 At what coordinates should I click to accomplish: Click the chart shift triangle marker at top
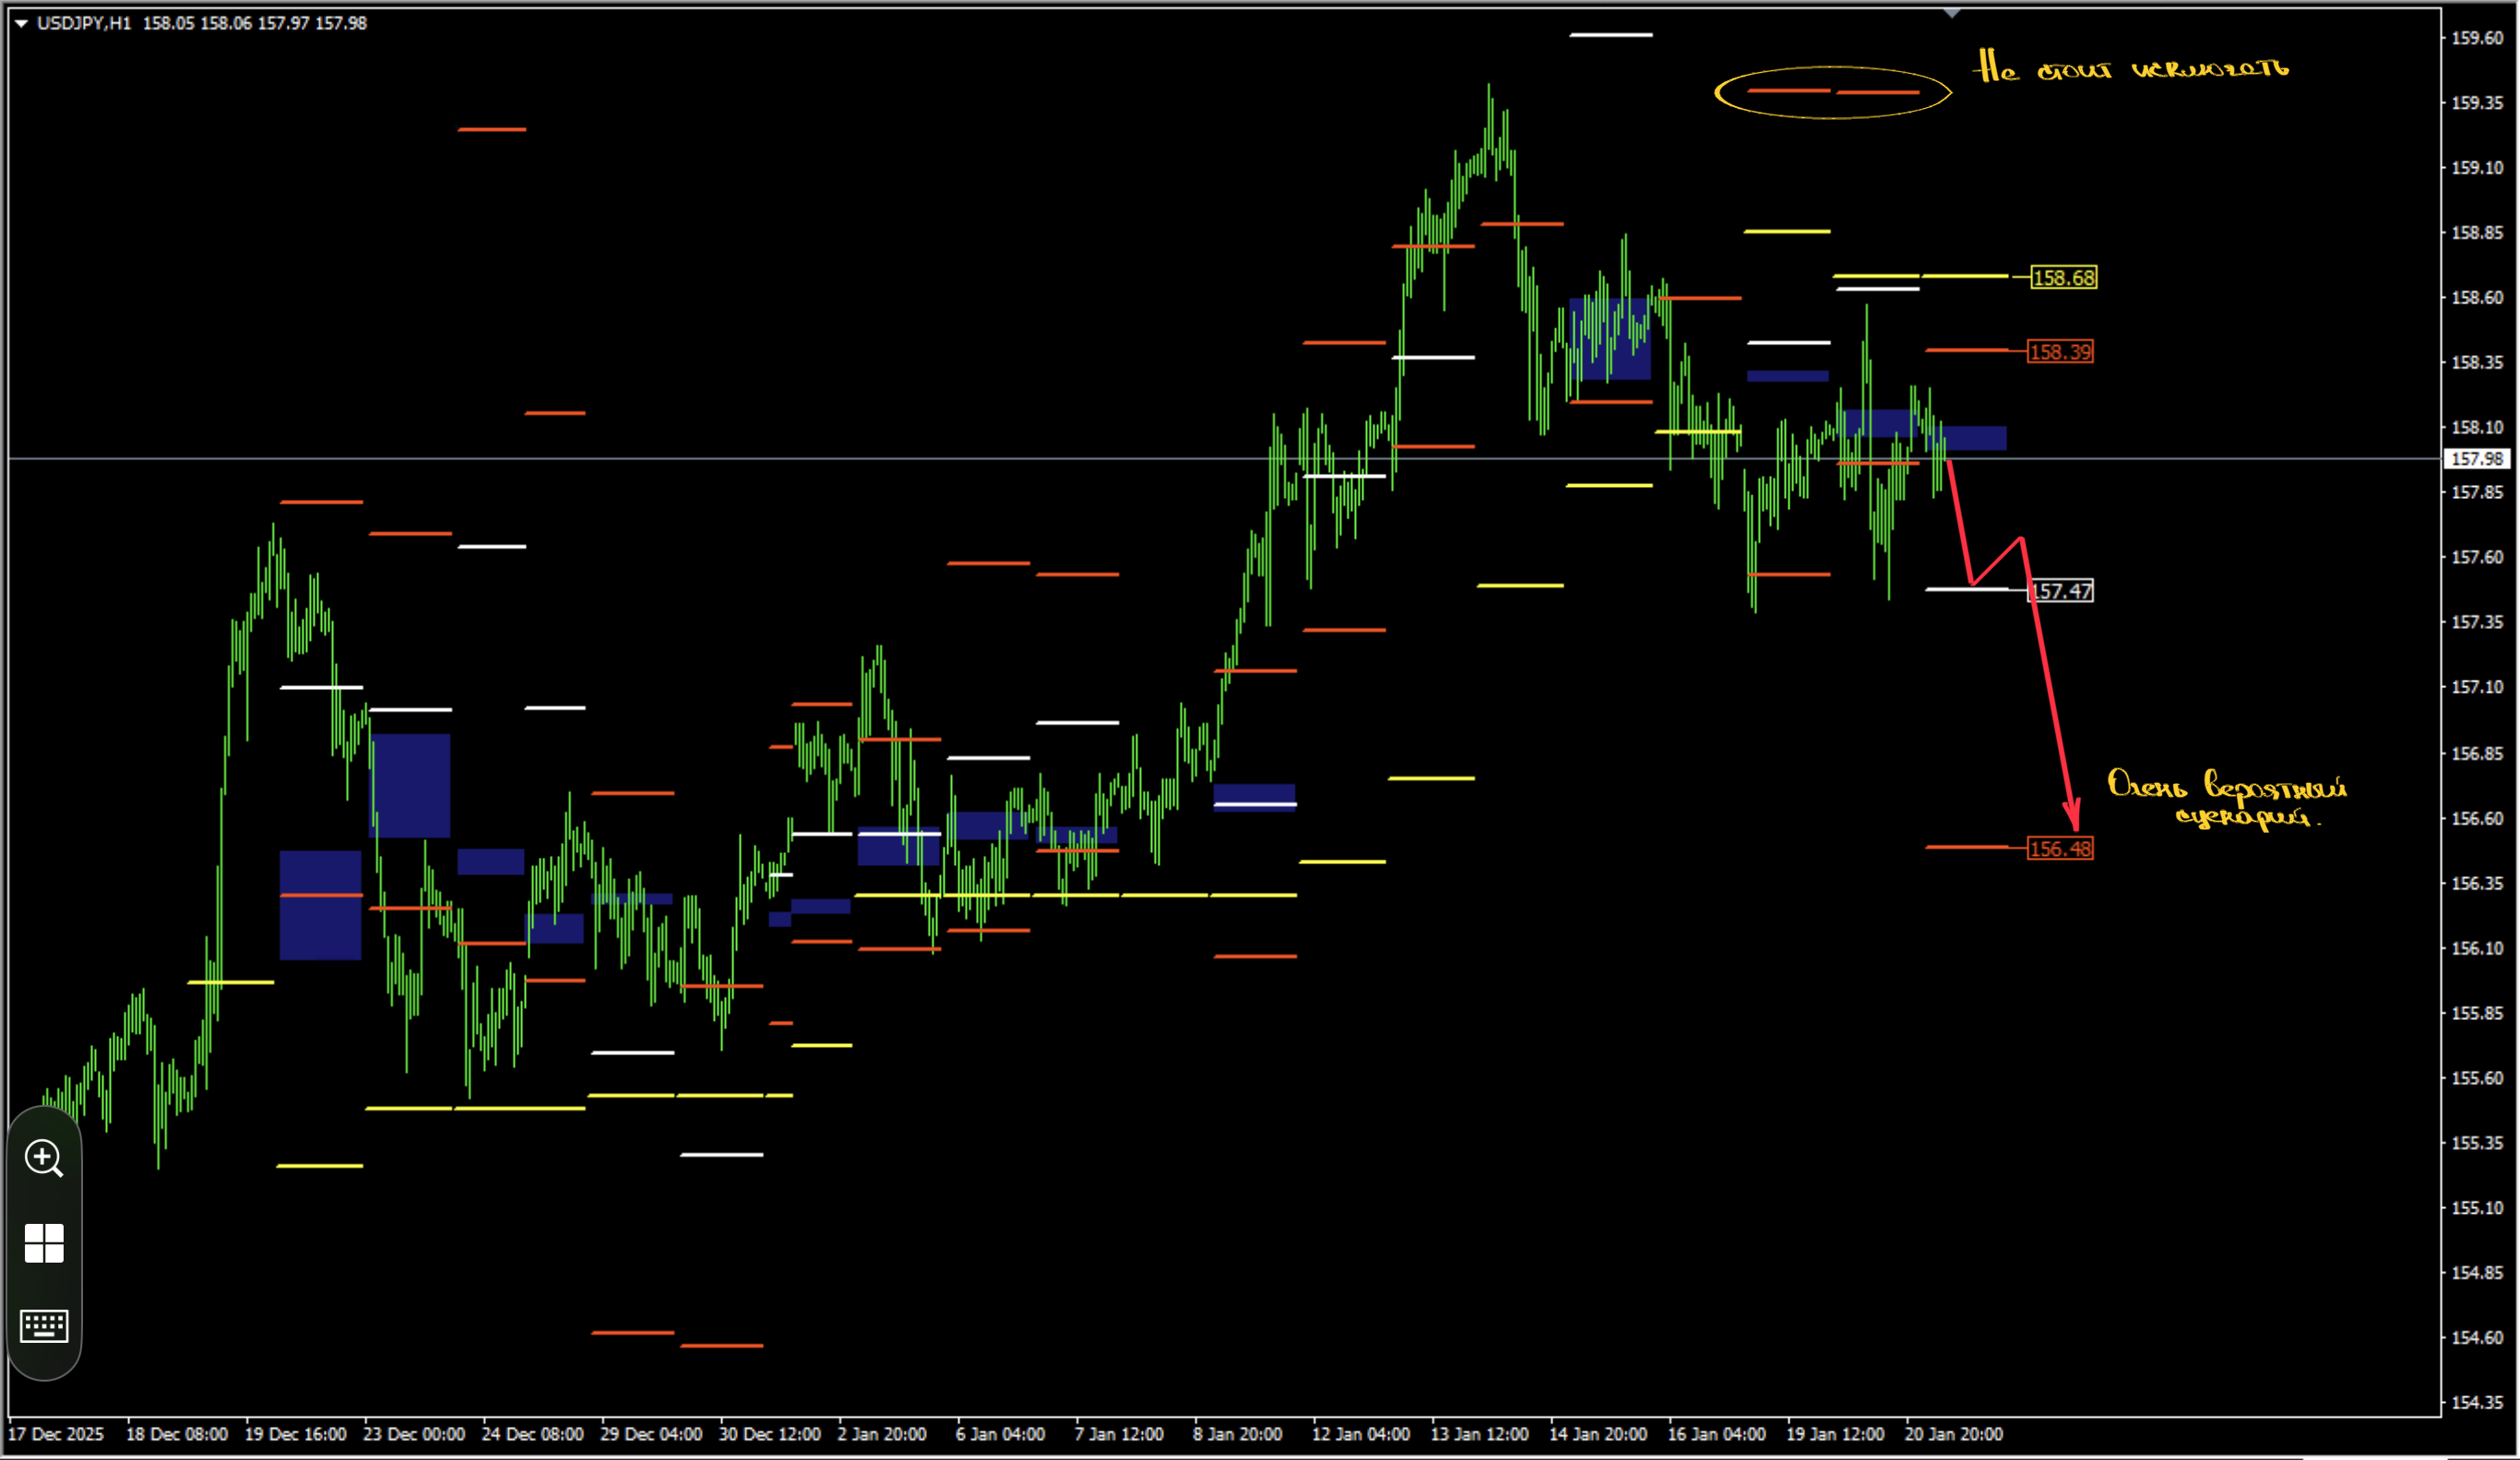1952,13
